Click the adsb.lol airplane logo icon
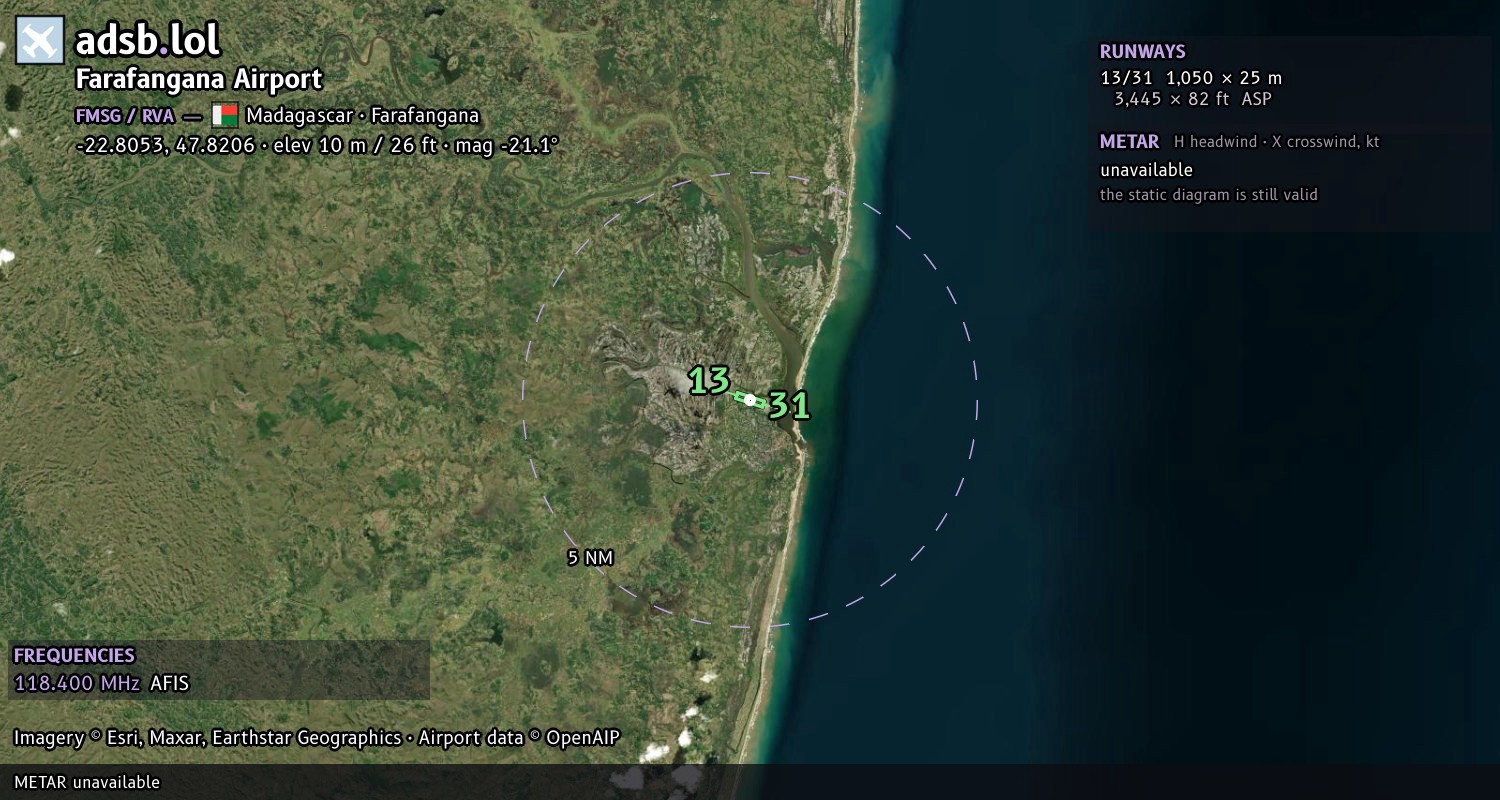Screen dimensions: 1500x800 tap(40, 40)
